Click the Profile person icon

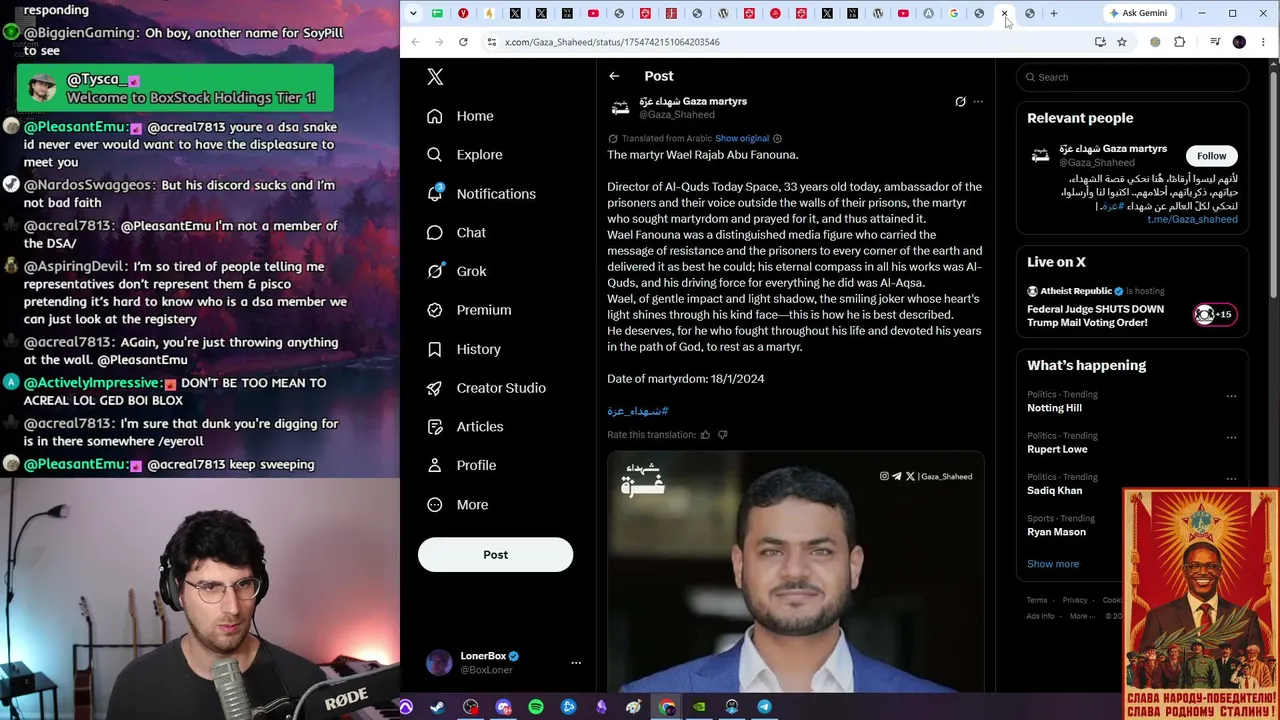(x=434, y=465)
